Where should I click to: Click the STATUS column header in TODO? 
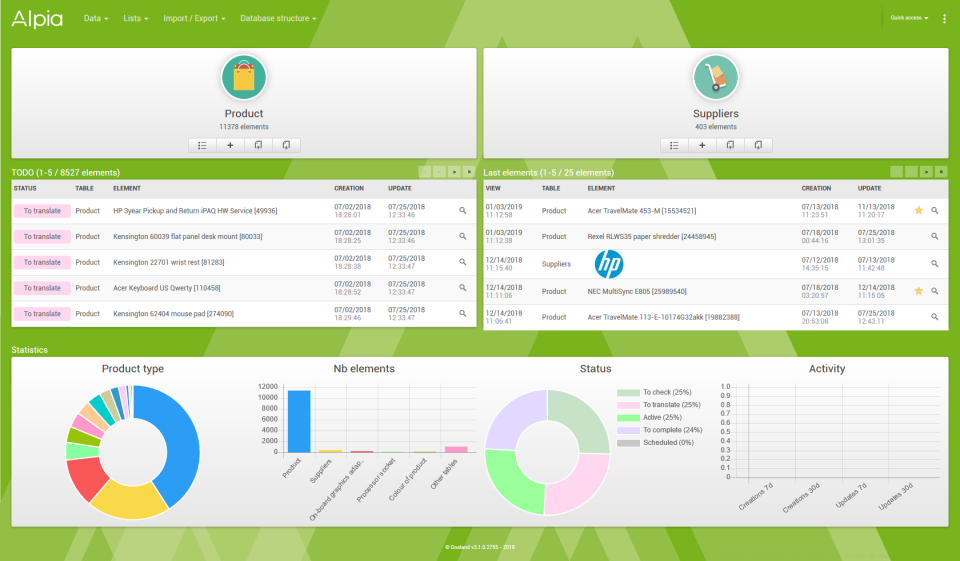click(25, 189)
